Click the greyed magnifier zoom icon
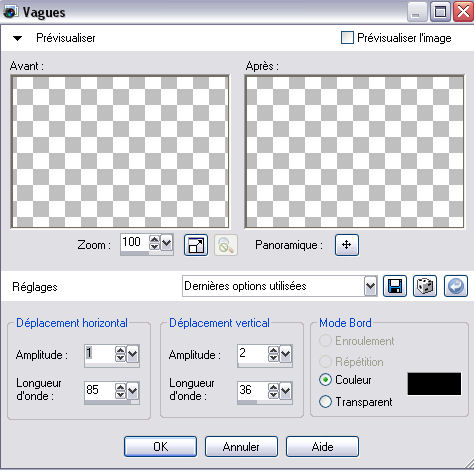 point(226,245)
